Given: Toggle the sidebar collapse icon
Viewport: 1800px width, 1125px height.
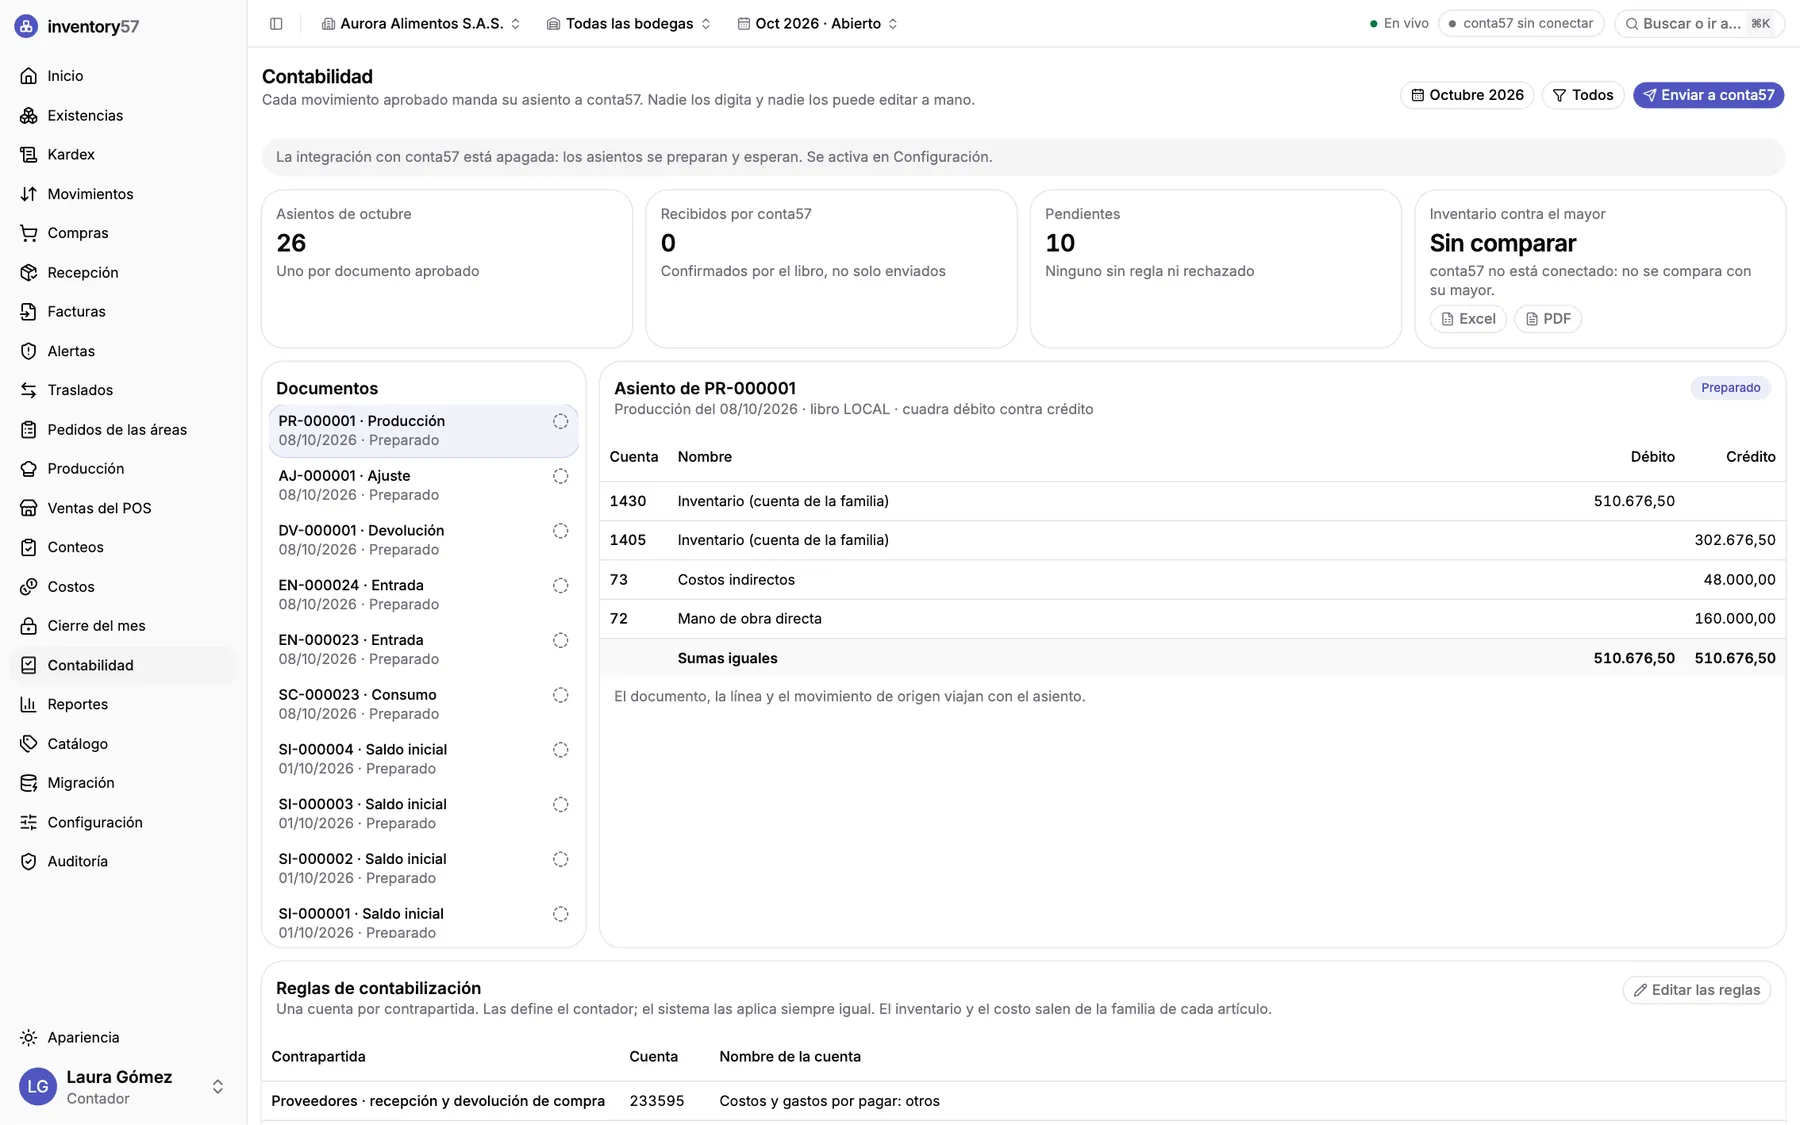Looking at the screenshot, I should point(276,24).
